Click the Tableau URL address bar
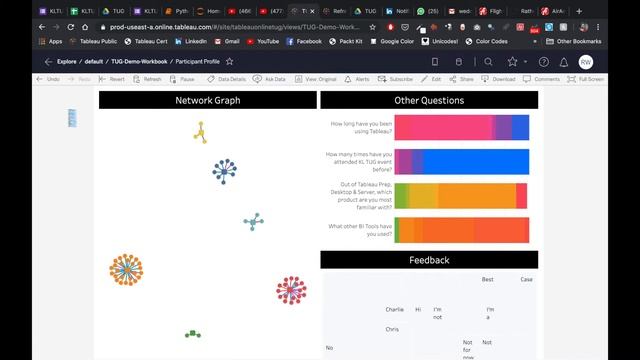Viewport: 640px width, 360px height. click(x=235, y=27)
